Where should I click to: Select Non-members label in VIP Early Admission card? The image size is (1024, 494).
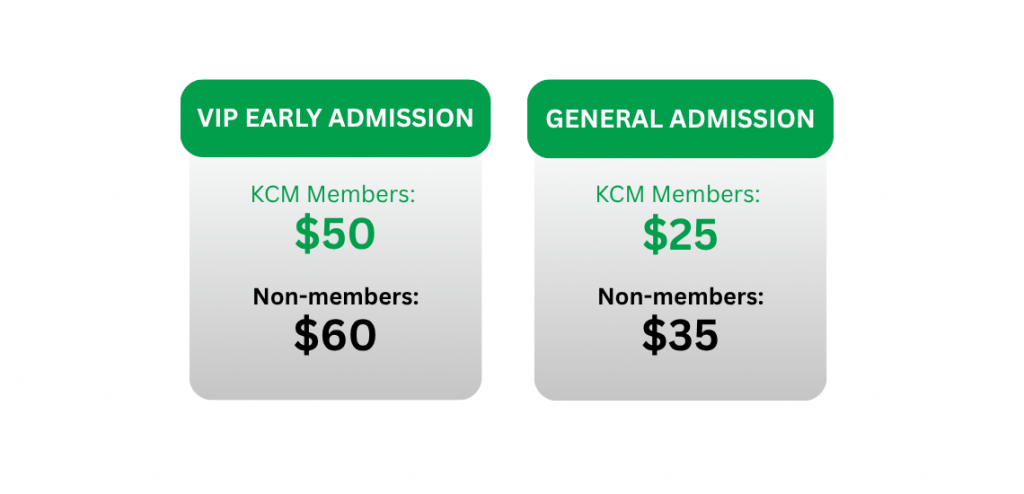click(x=335, y=296)
